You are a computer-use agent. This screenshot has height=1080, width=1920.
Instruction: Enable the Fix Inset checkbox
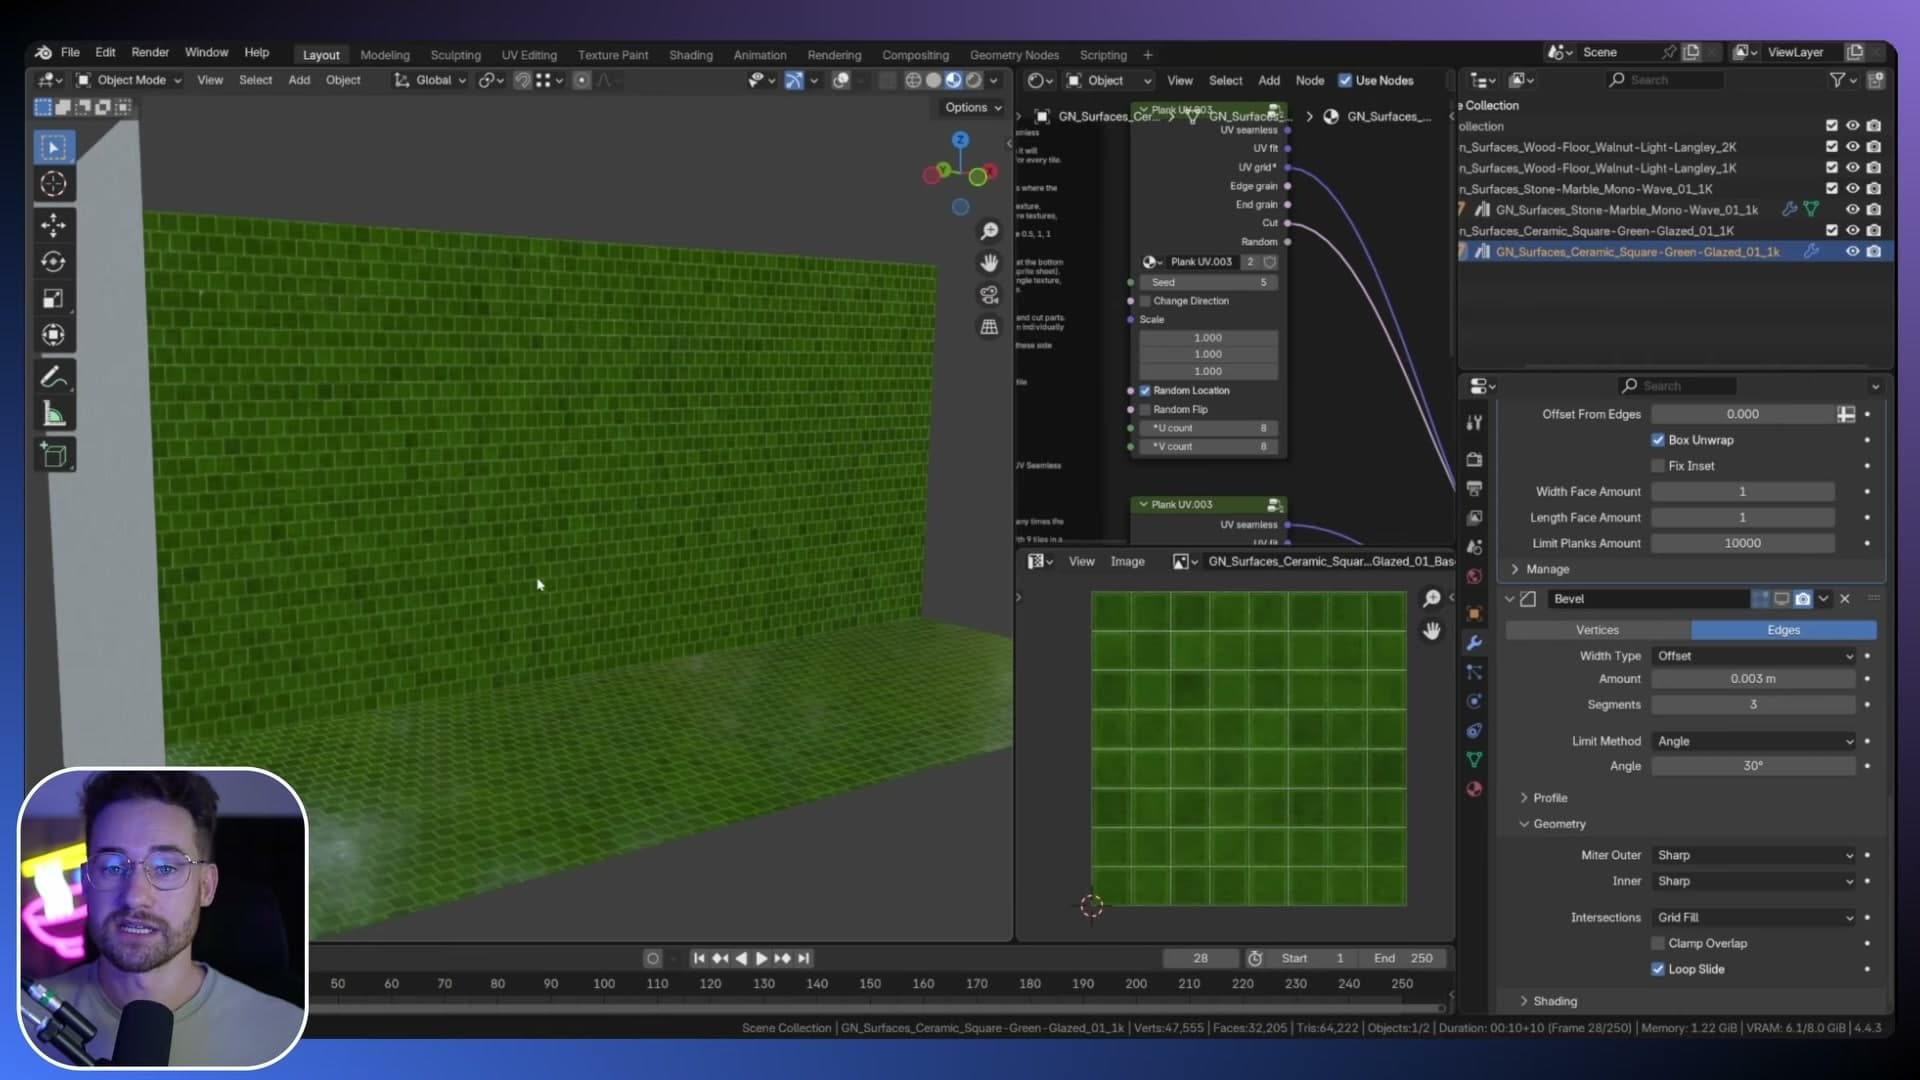1658,466
